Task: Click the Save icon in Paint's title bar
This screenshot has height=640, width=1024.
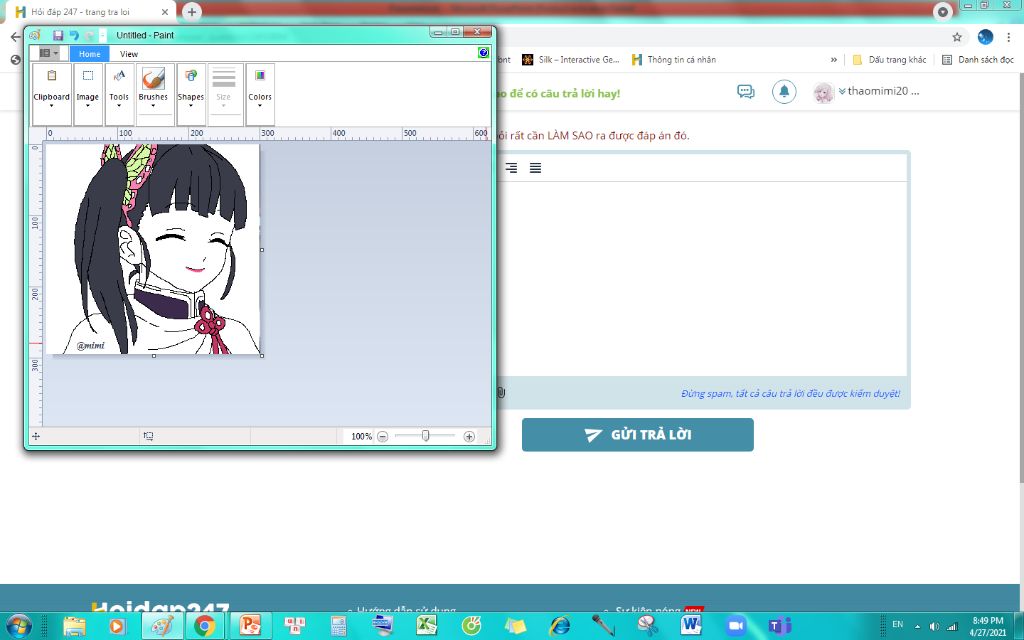Action: click(x=58, y=35)
